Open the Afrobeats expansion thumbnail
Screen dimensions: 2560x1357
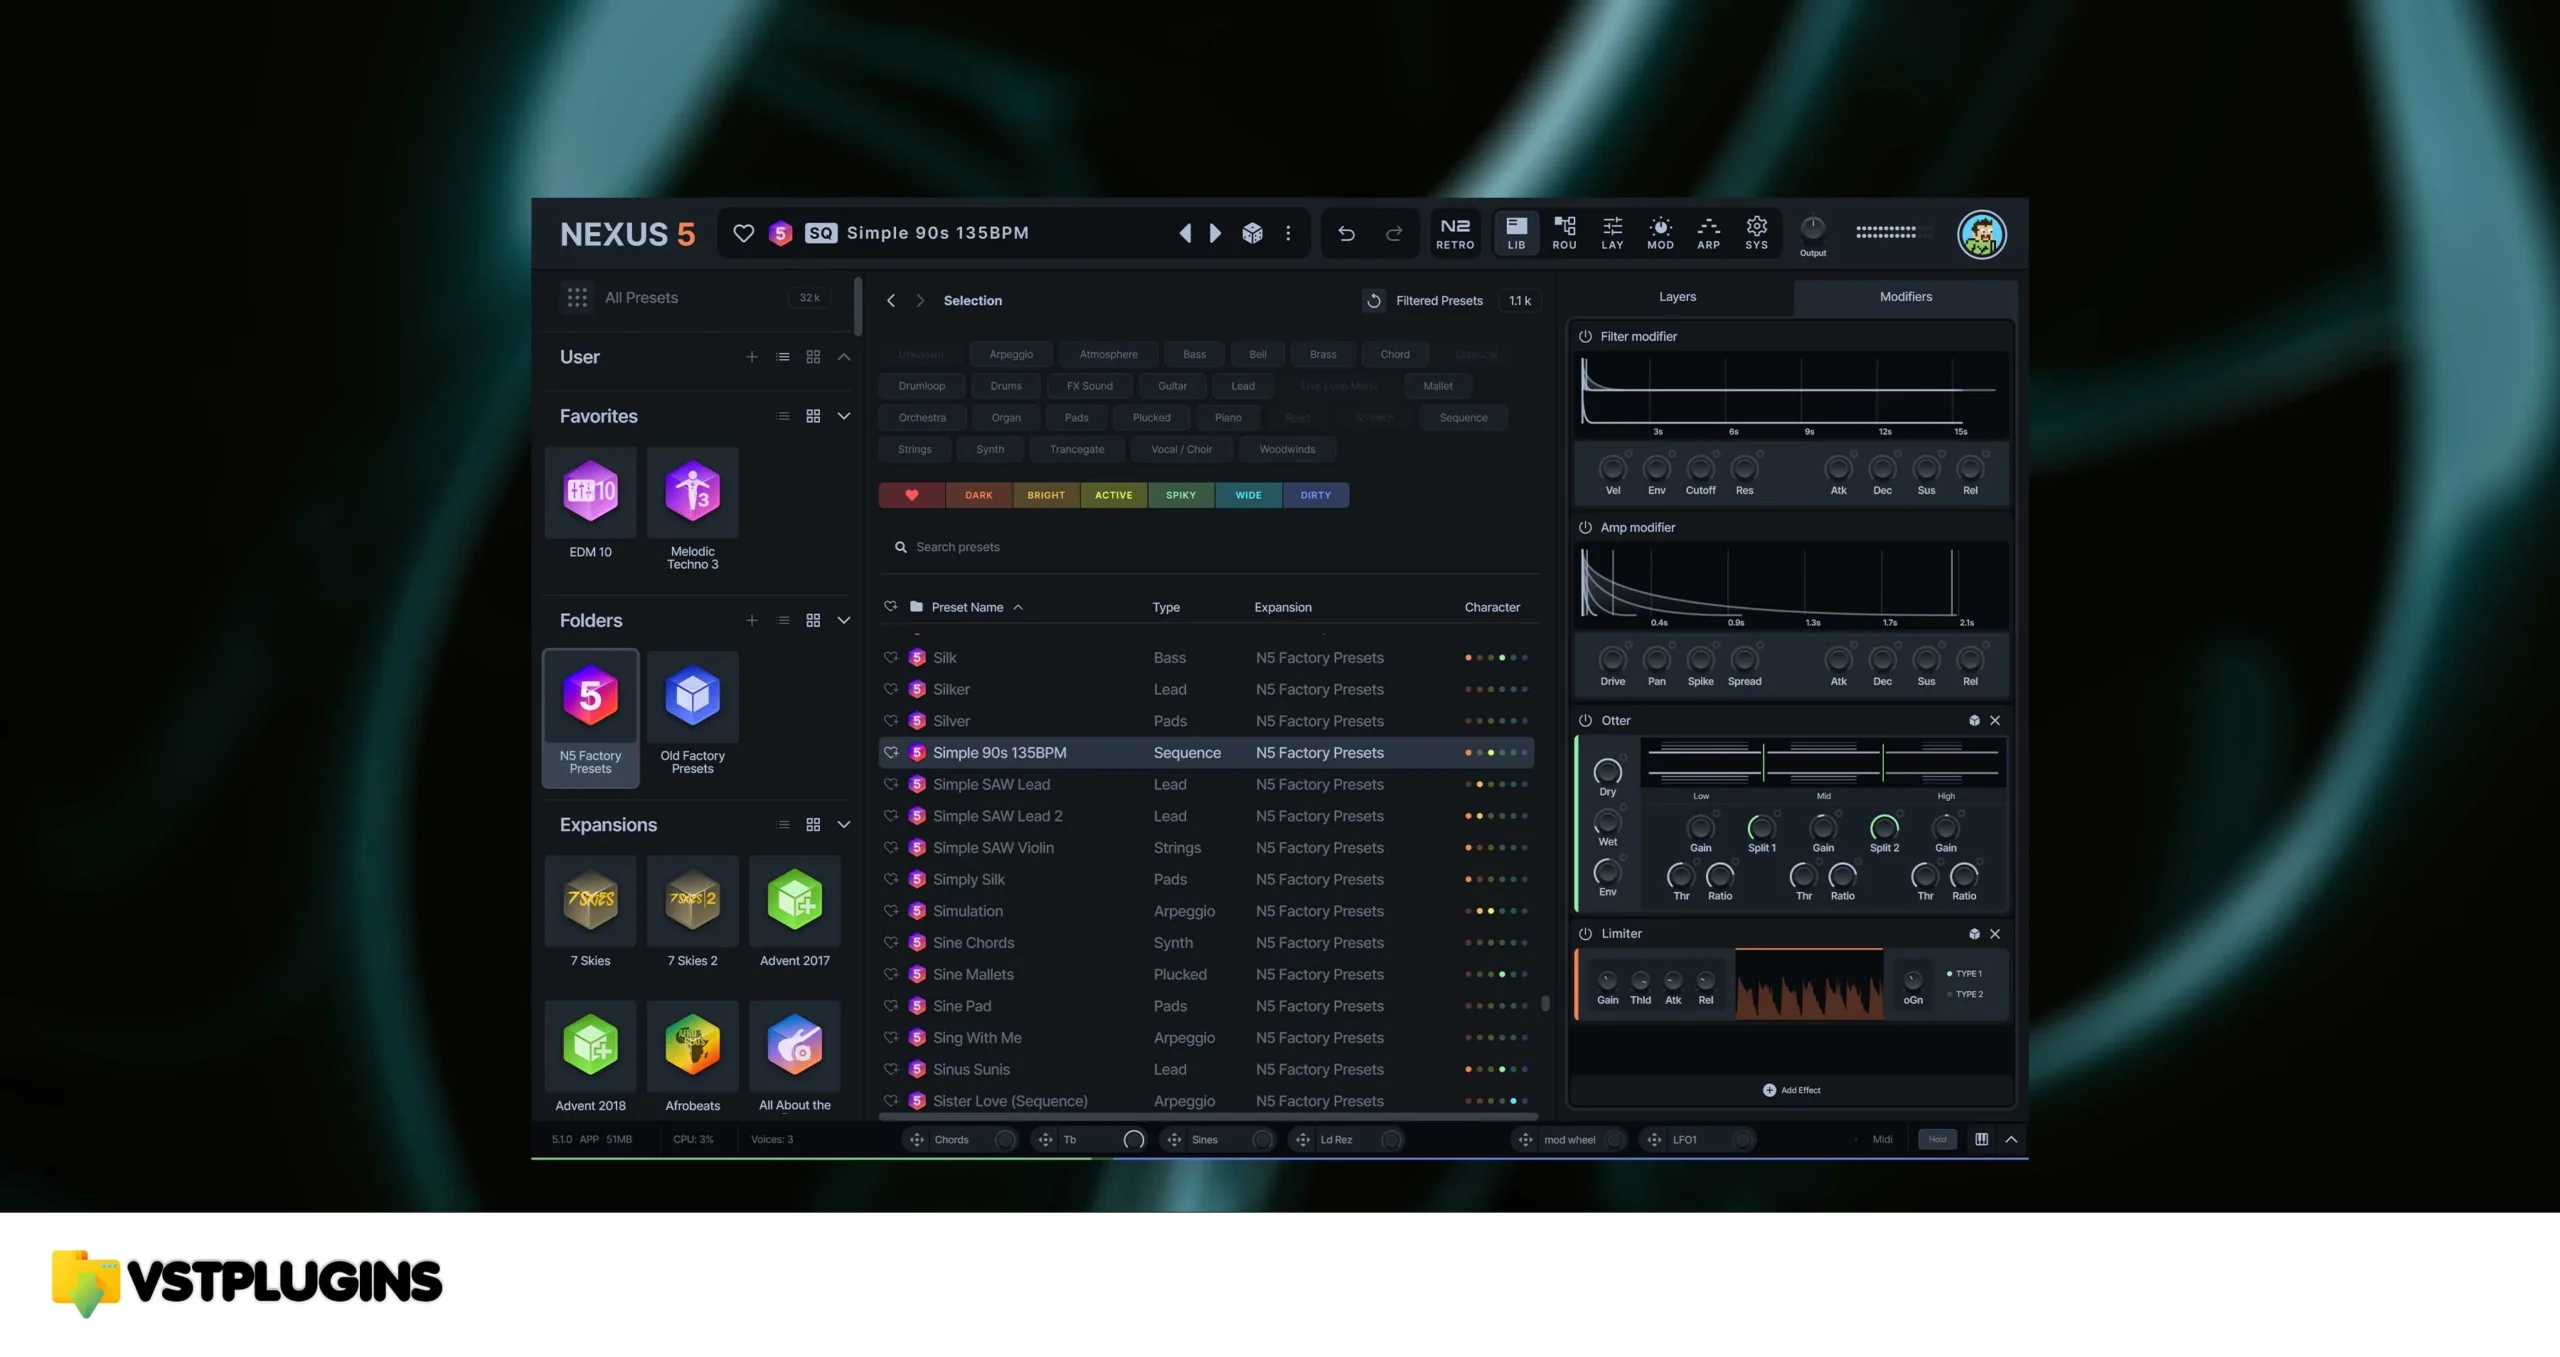pyautogui.click(x=692, y=1045)
